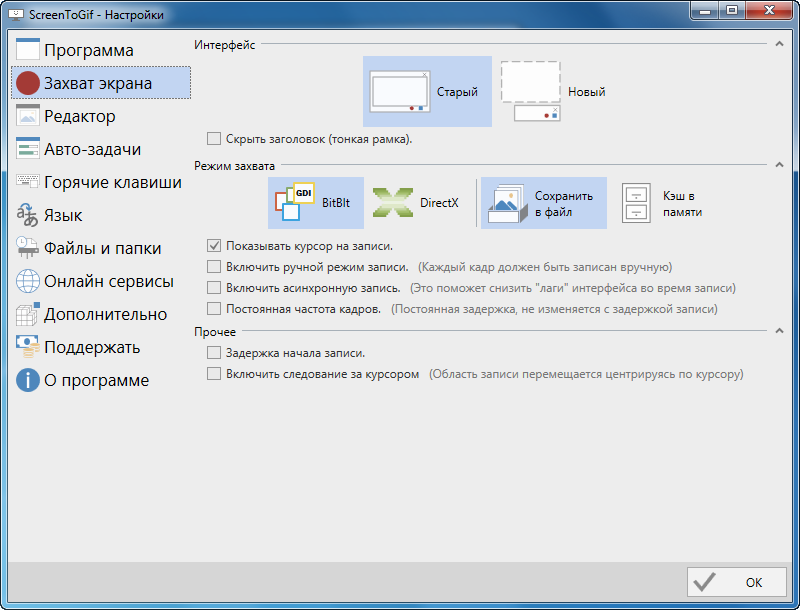Viewport: 800px width, 610px height.
Task: Uncheck Показывать курсор на записи
Action: [214, 245]
